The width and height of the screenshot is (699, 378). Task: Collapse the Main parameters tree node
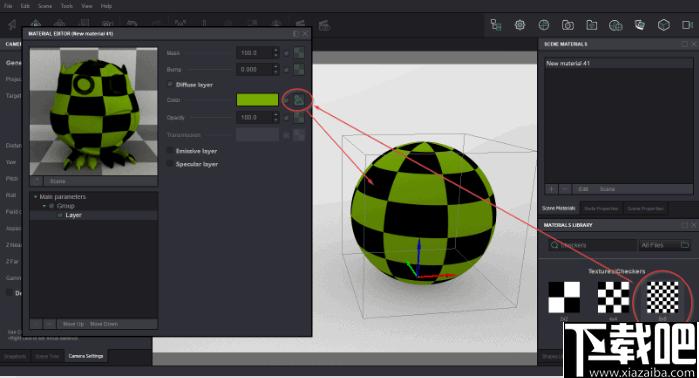[x=36, y=197]
